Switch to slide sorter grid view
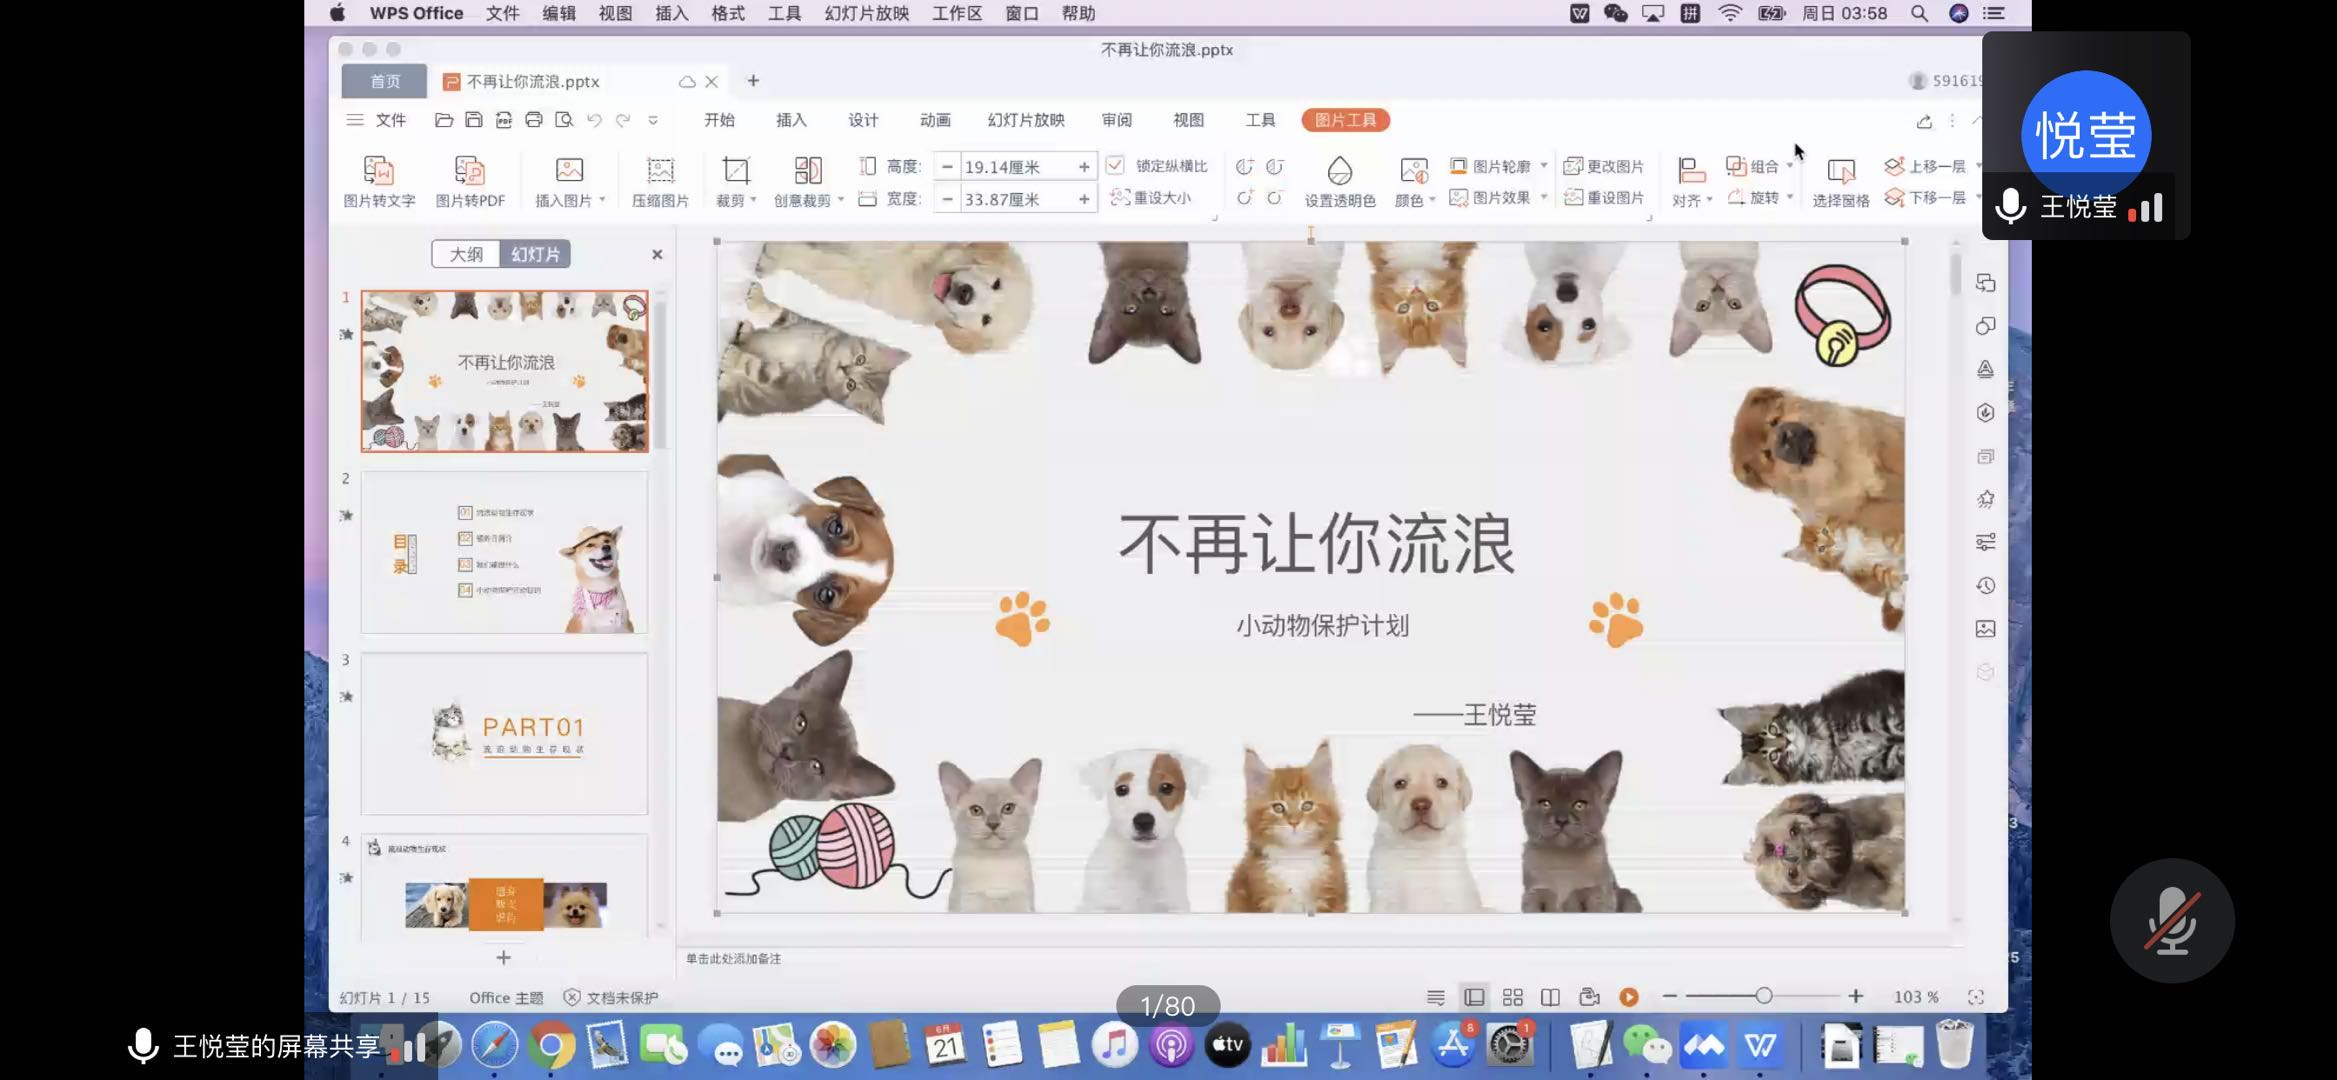Image resolution: width=2337 pixels, height=1080 pixels. point(1512,997)
